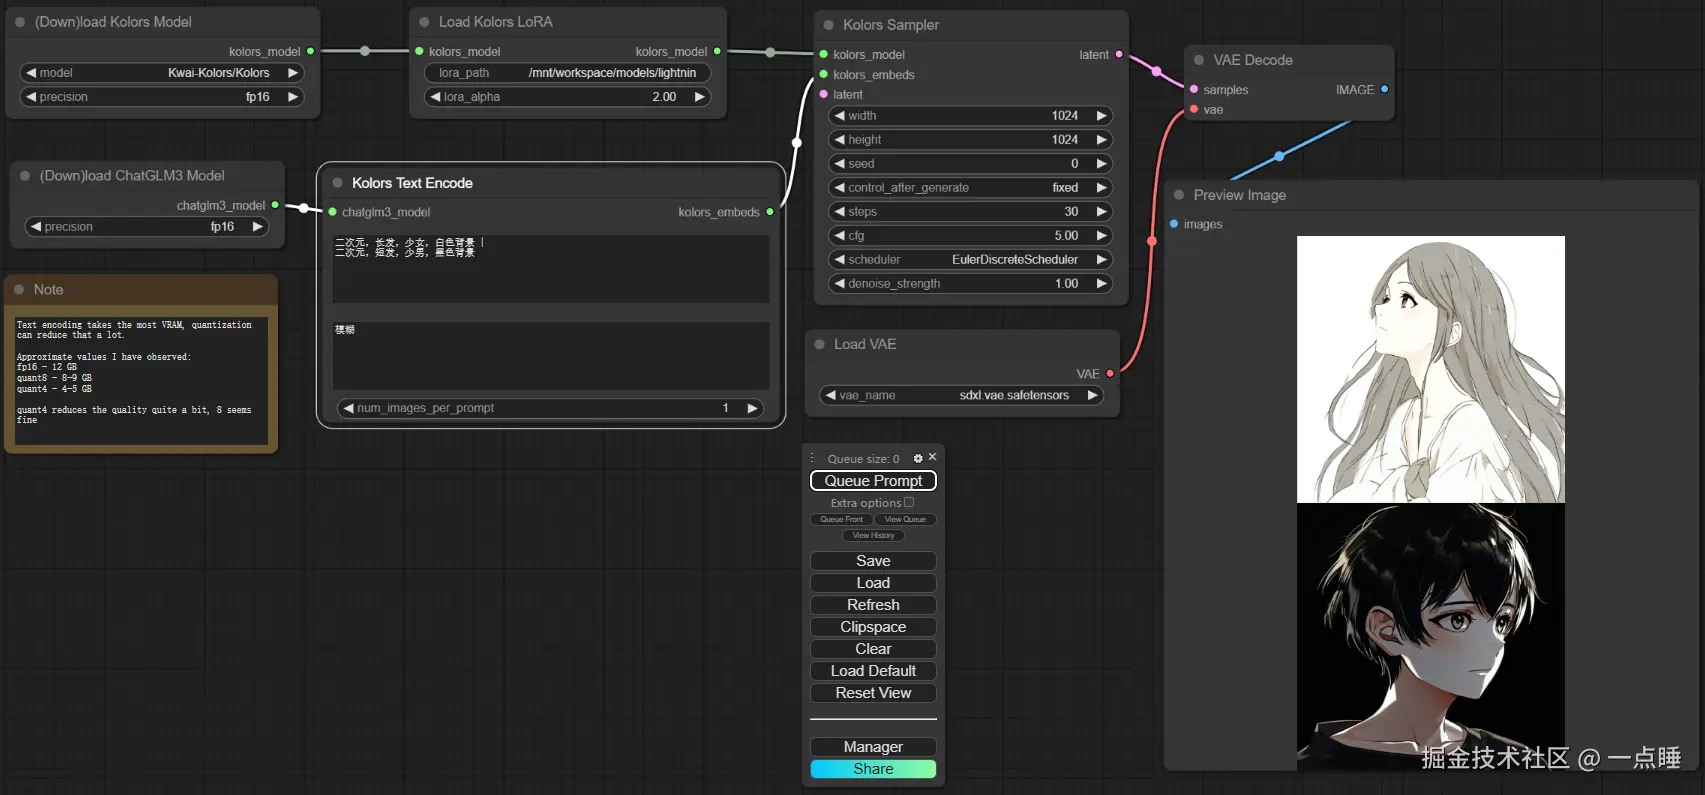Increase the steps value arrow
The image size is (1705, 795).
(x=1101, y=212)
